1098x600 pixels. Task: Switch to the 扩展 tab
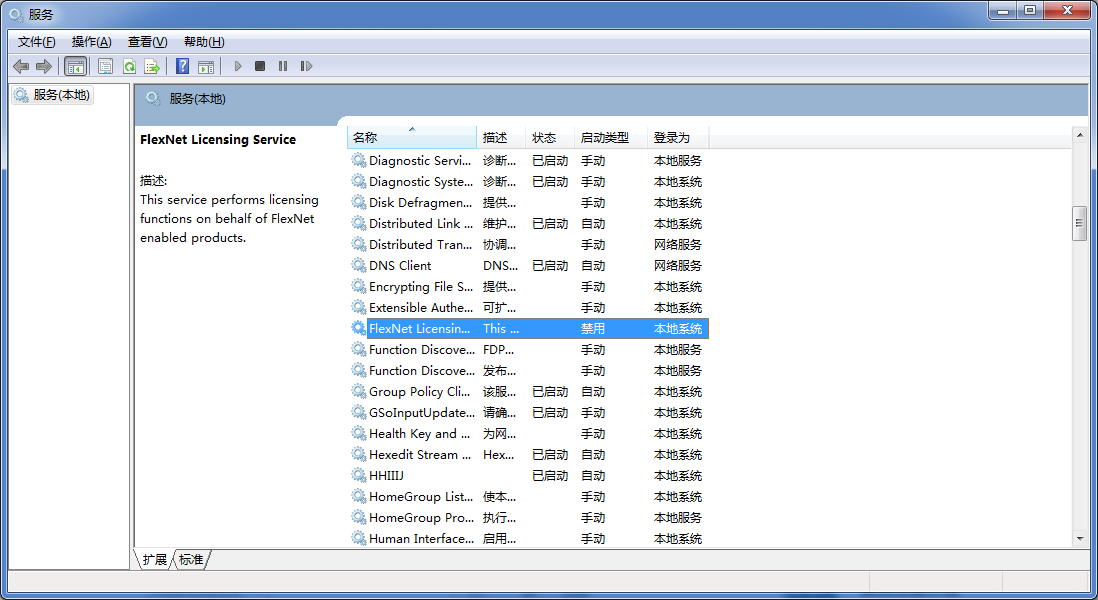coord(154,559)
